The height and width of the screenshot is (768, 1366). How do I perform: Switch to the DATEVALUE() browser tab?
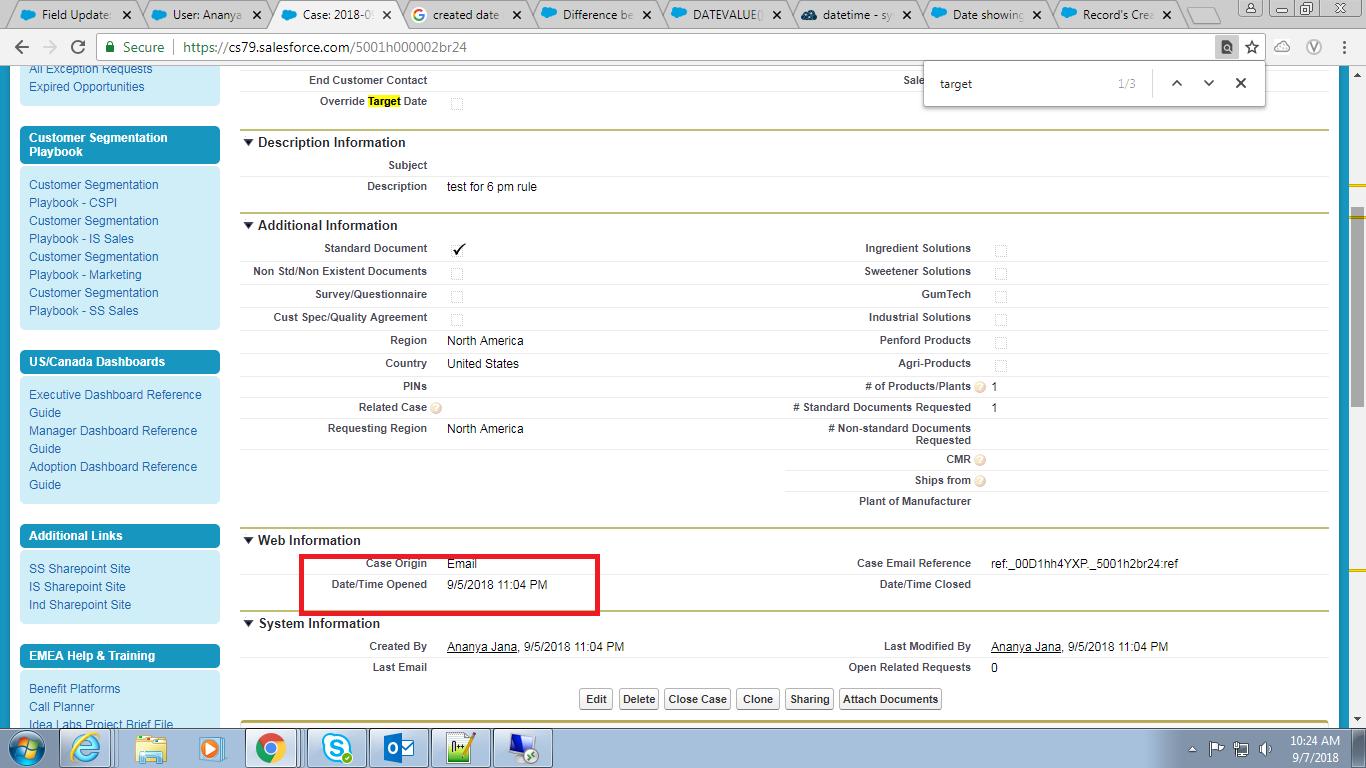click(x=727, y=15)
